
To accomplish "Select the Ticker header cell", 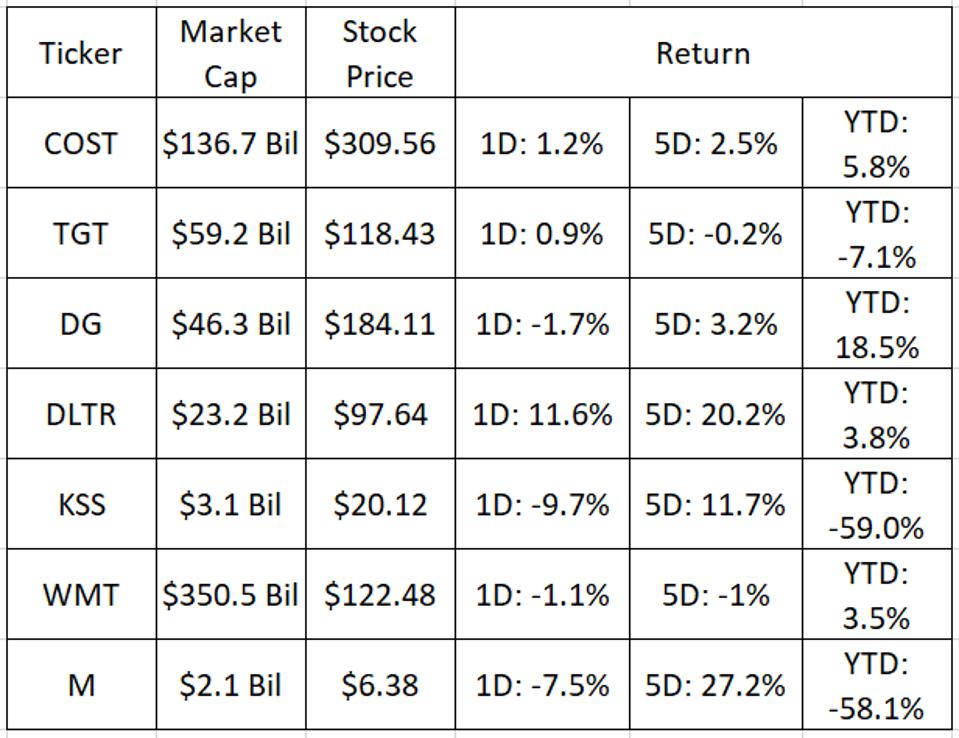I will click(x=80, y=54).
